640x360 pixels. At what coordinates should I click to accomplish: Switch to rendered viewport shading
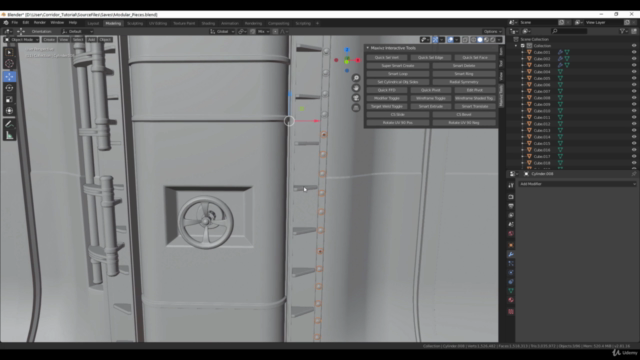[x=493, y=40]
